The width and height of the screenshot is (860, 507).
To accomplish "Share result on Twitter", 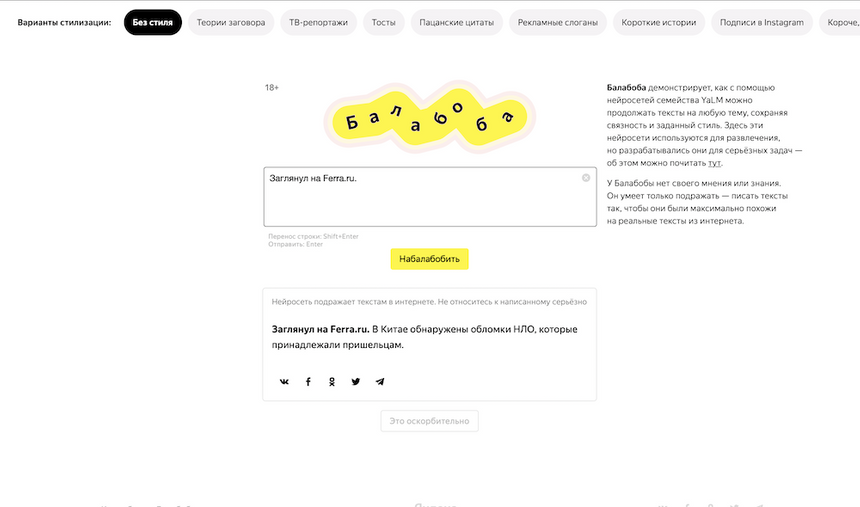I will click(x=356, y=381).
